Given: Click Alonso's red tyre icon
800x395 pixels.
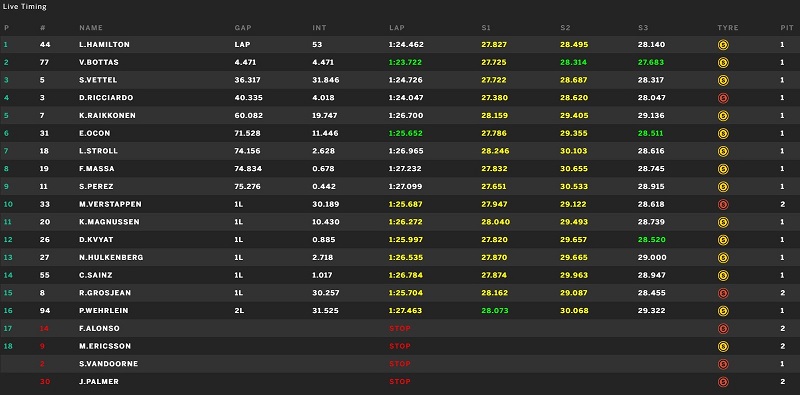Looking at the screenshot, I should click(723, 329).
